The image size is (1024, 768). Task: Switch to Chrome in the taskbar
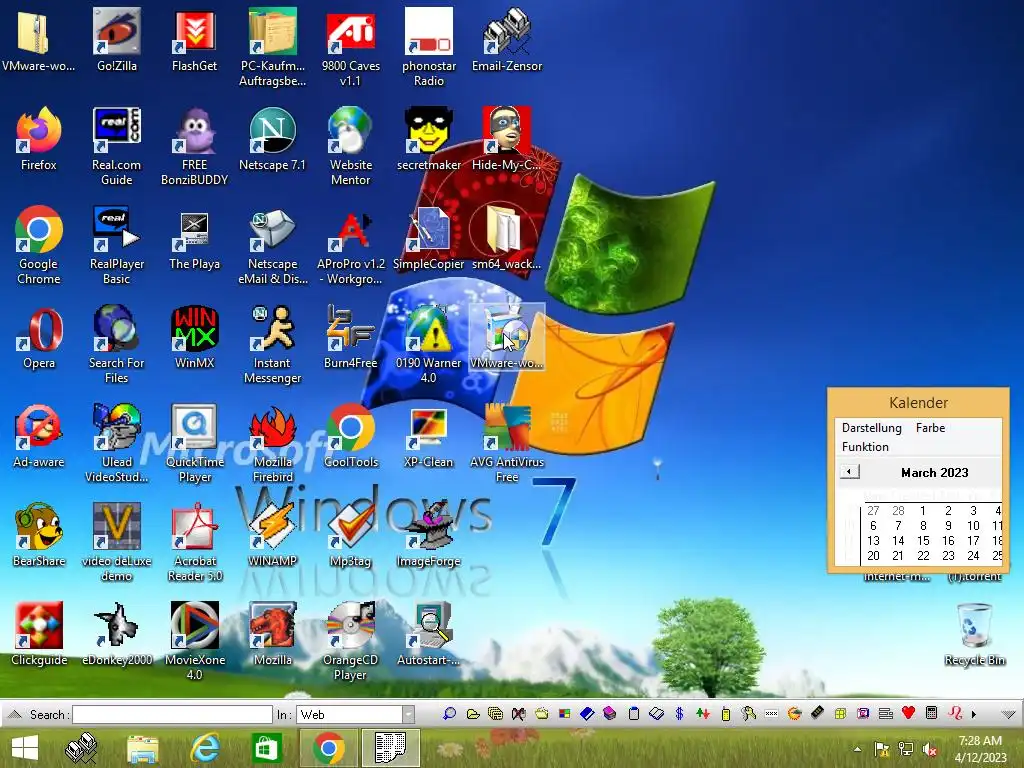328,748
